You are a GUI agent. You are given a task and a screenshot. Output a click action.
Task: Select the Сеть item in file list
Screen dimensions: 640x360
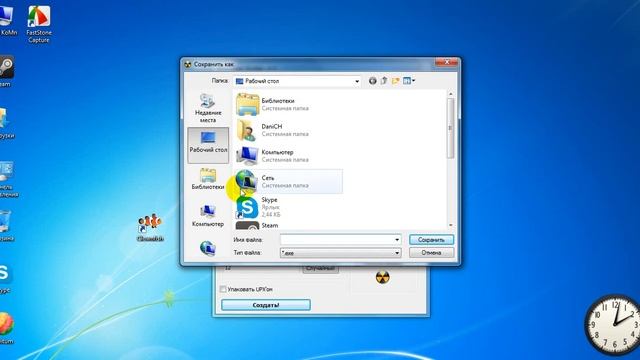coord(289,181)
